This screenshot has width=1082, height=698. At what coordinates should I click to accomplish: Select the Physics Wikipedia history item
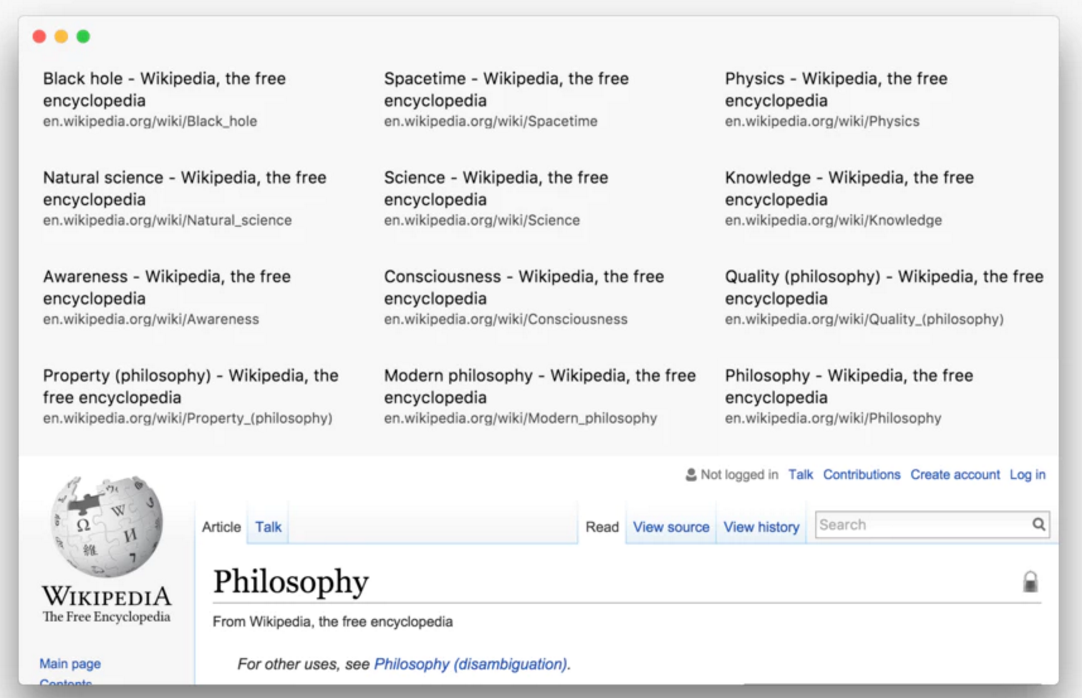836,99
